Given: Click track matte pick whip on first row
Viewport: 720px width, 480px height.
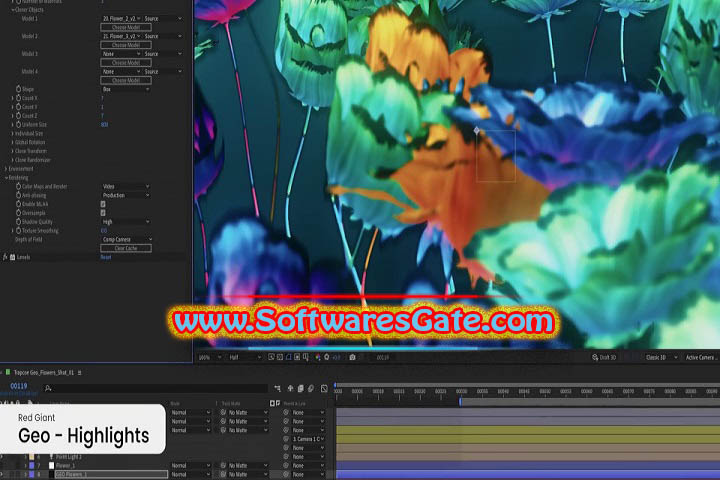Looking at the screenshot, I should pyautogui.click(x=223, y=412).
